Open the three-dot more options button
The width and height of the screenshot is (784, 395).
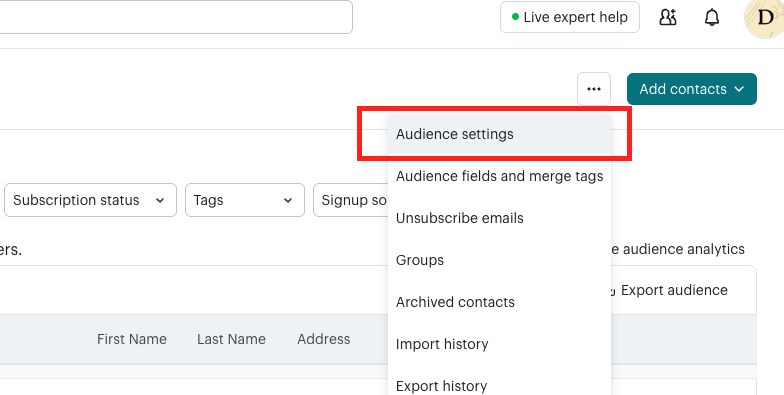pyautogui.click(x=594, y=89)
